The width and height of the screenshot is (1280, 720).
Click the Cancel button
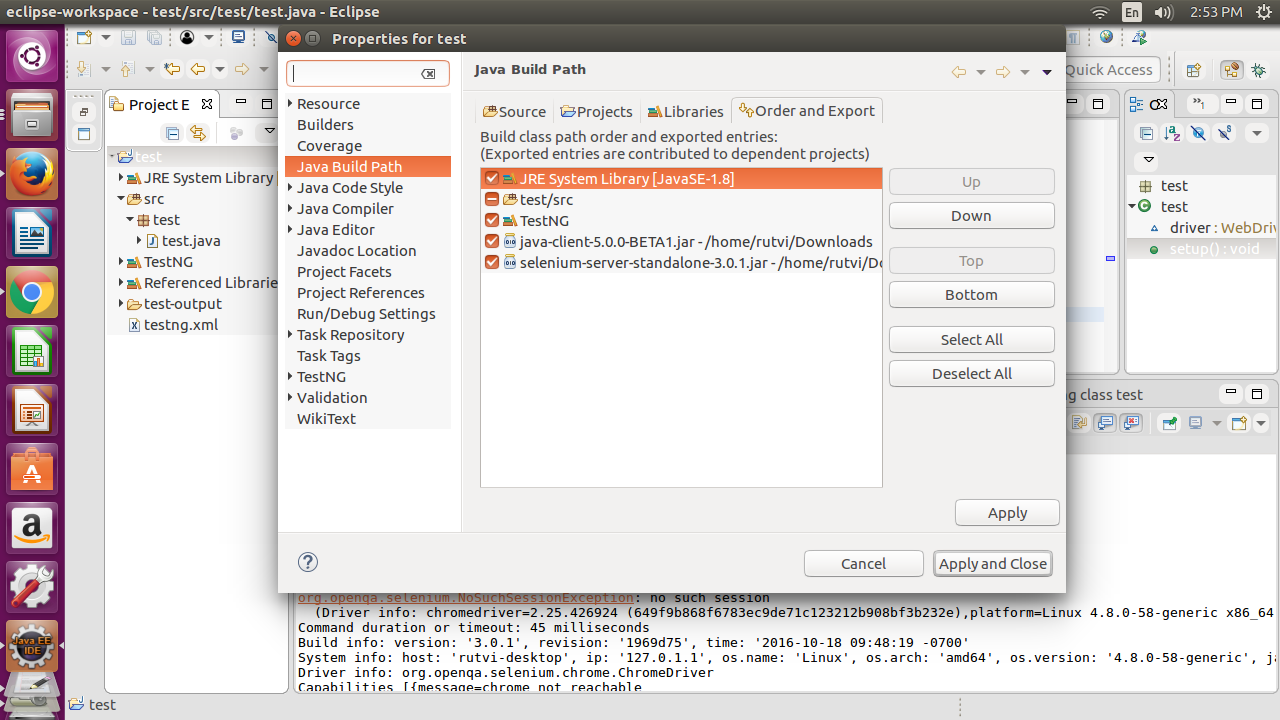click(x=863, y=563)
